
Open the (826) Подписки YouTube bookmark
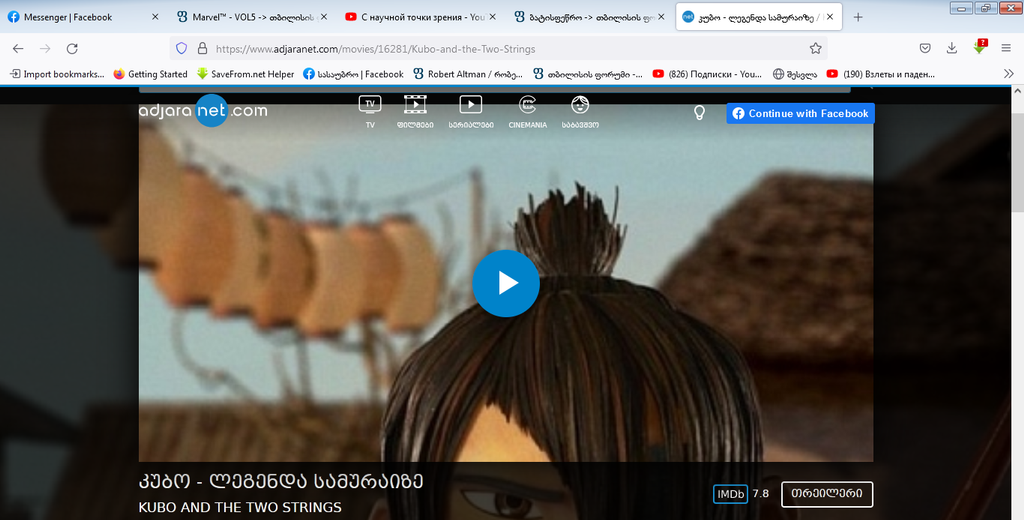pos(708,74)
